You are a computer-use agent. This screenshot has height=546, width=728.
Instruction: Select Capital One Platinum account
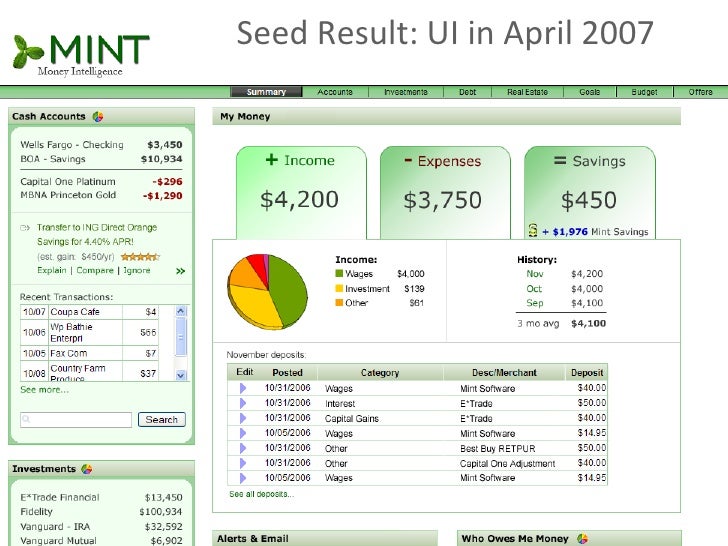click(101, 182)
